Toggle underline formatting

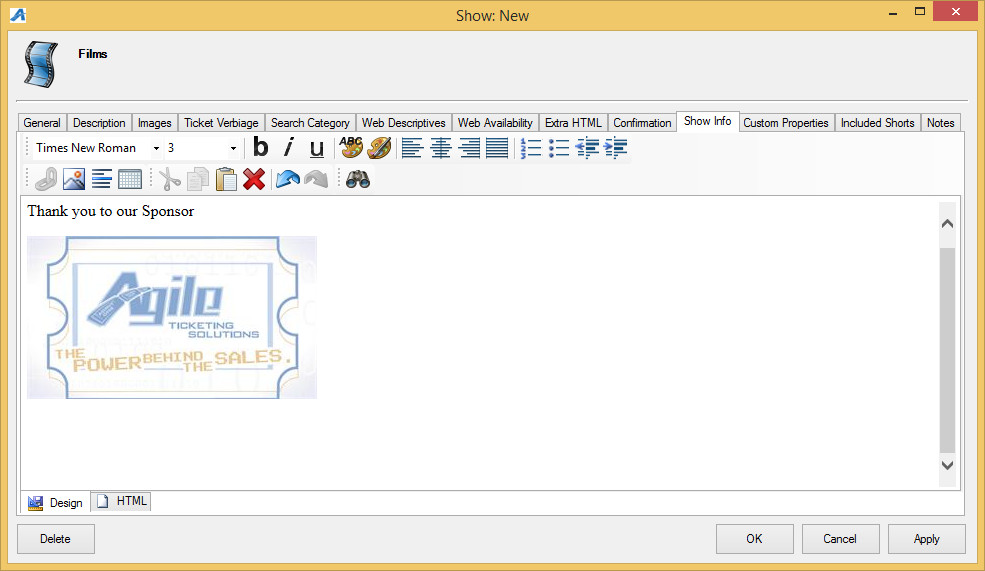317,148
